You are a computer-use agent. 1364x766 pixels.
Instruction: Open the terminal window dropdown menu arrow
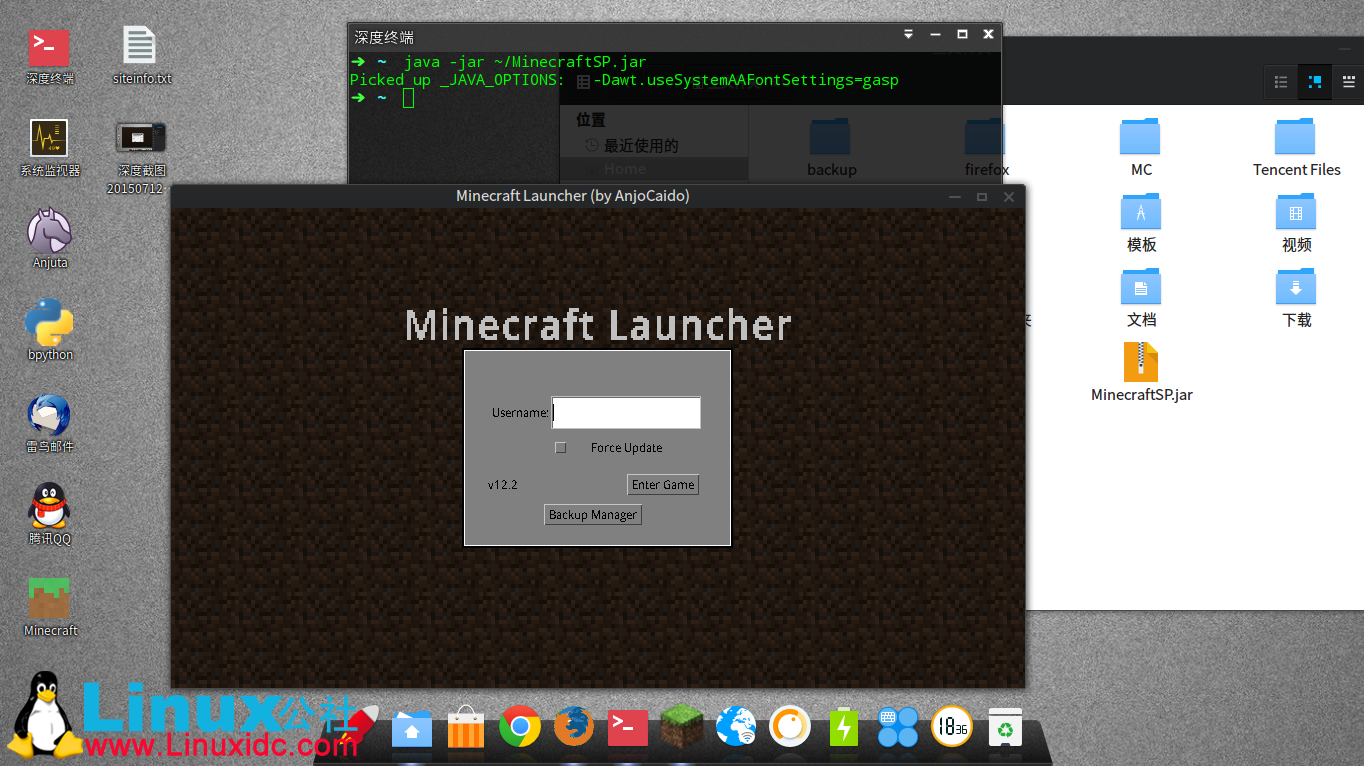[x=909, y=34]
